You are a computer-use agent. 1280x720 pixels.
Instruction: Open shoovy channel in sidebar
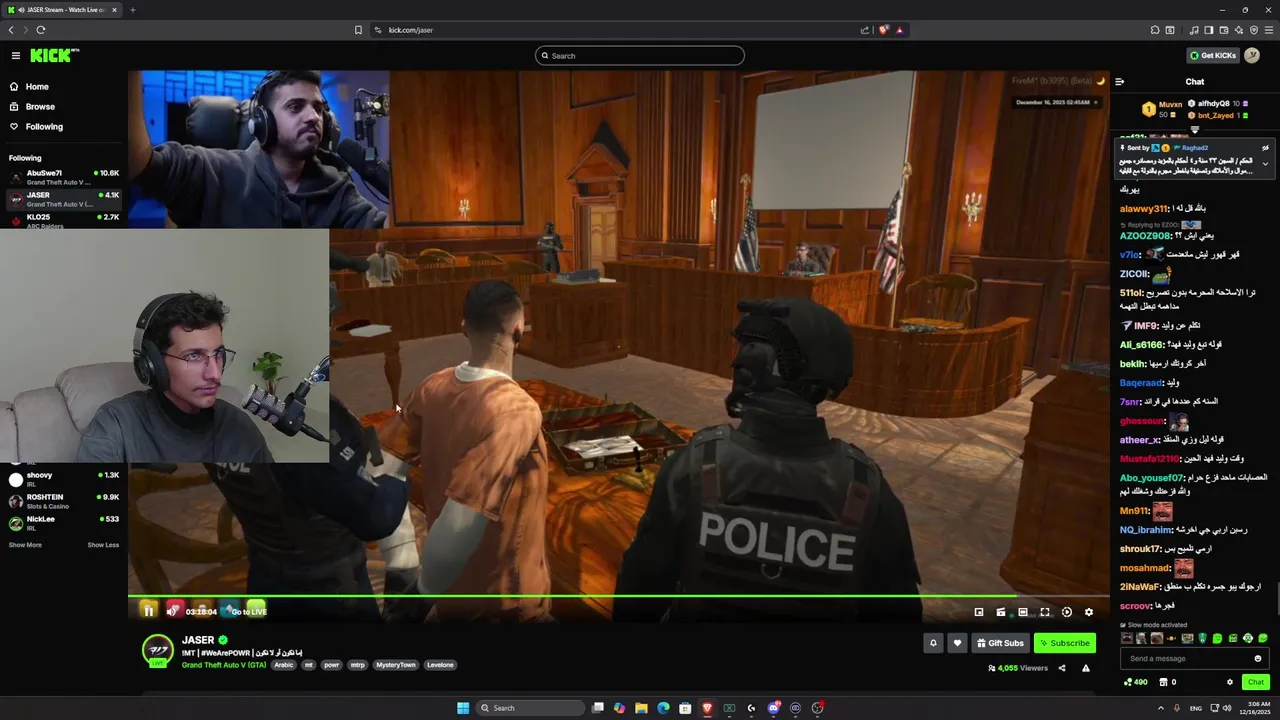(x=64, y=479)
